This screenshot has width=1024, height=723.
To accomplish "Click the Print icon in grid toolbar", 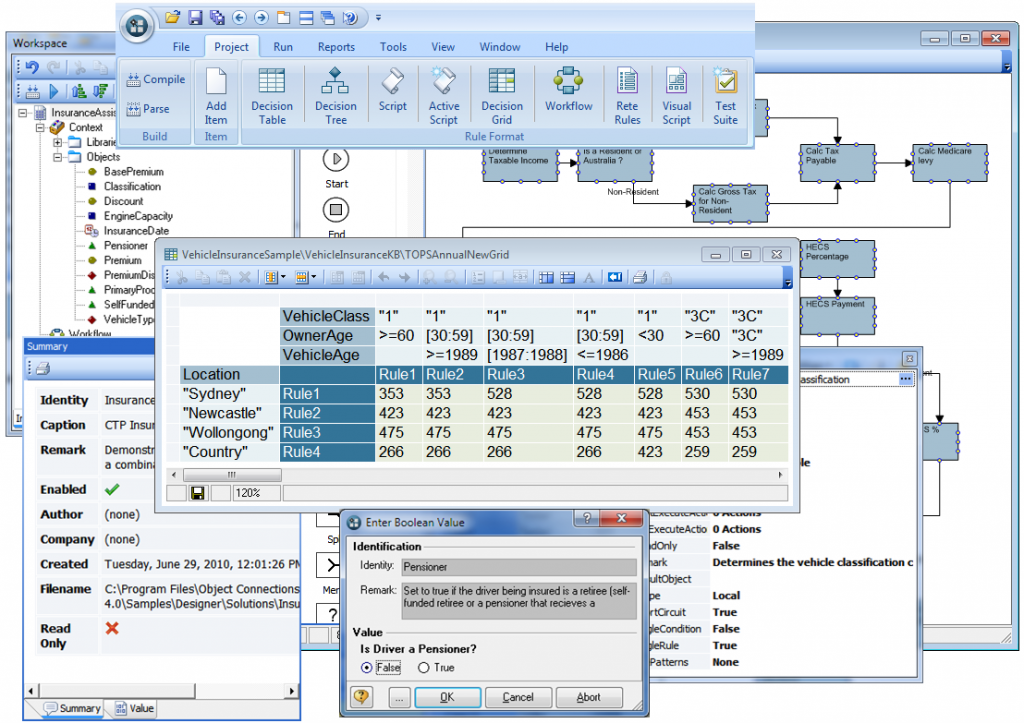I will point(639,278).
